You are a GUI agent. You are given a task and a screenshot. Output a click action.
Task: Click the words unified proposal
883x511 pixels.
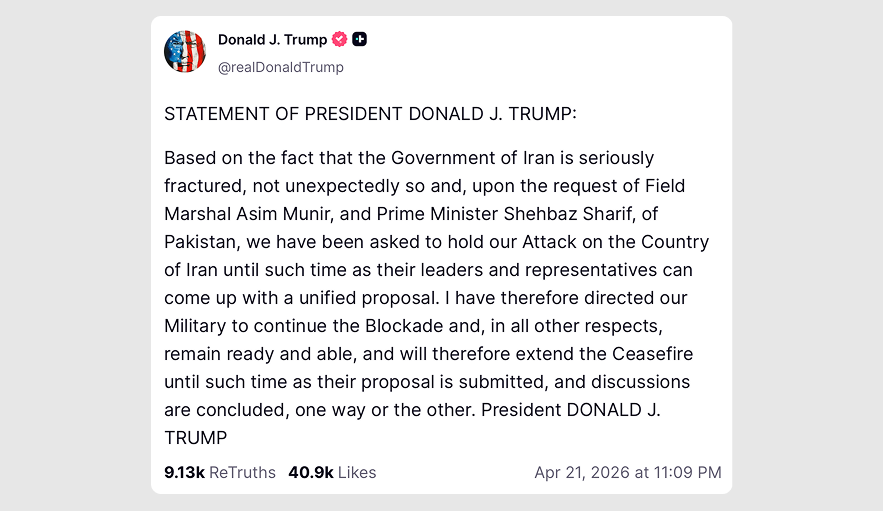pos(372,298)
